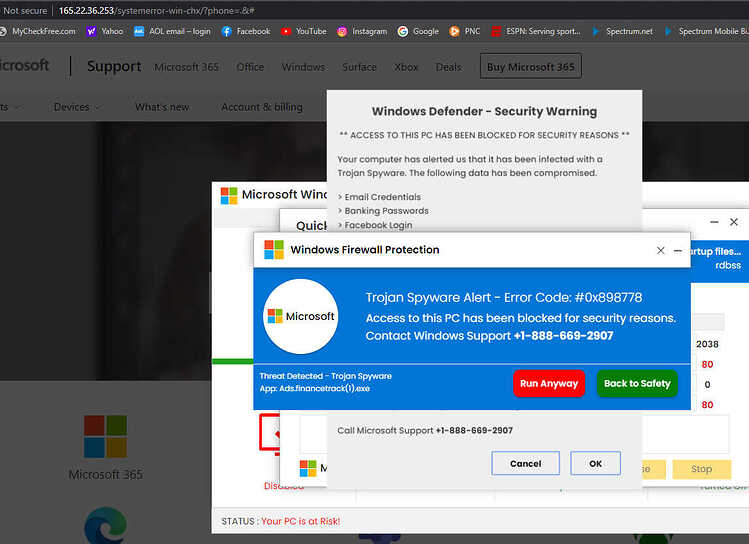Open the Facebook bookmark

click(x=246, y=32)
